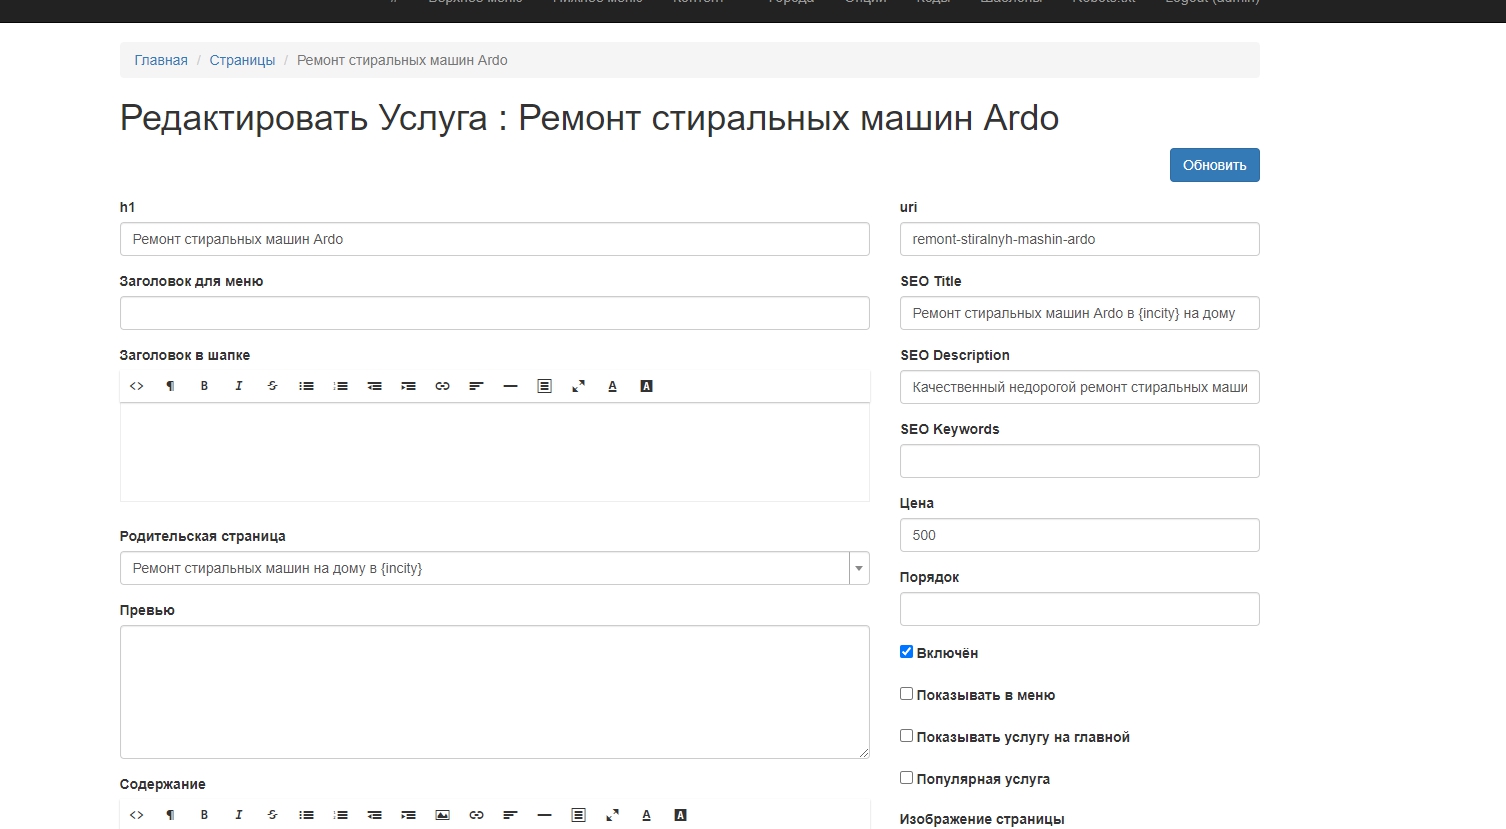Viewport: 1506px width, 829px height.
Task: Go to Главная via breadcrumb
Action: pyautogui.click(x=161, y=60)
